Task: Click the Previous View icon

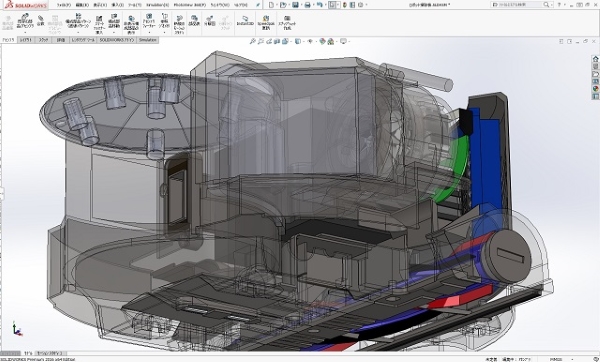Action: click(x=269, y=41)
